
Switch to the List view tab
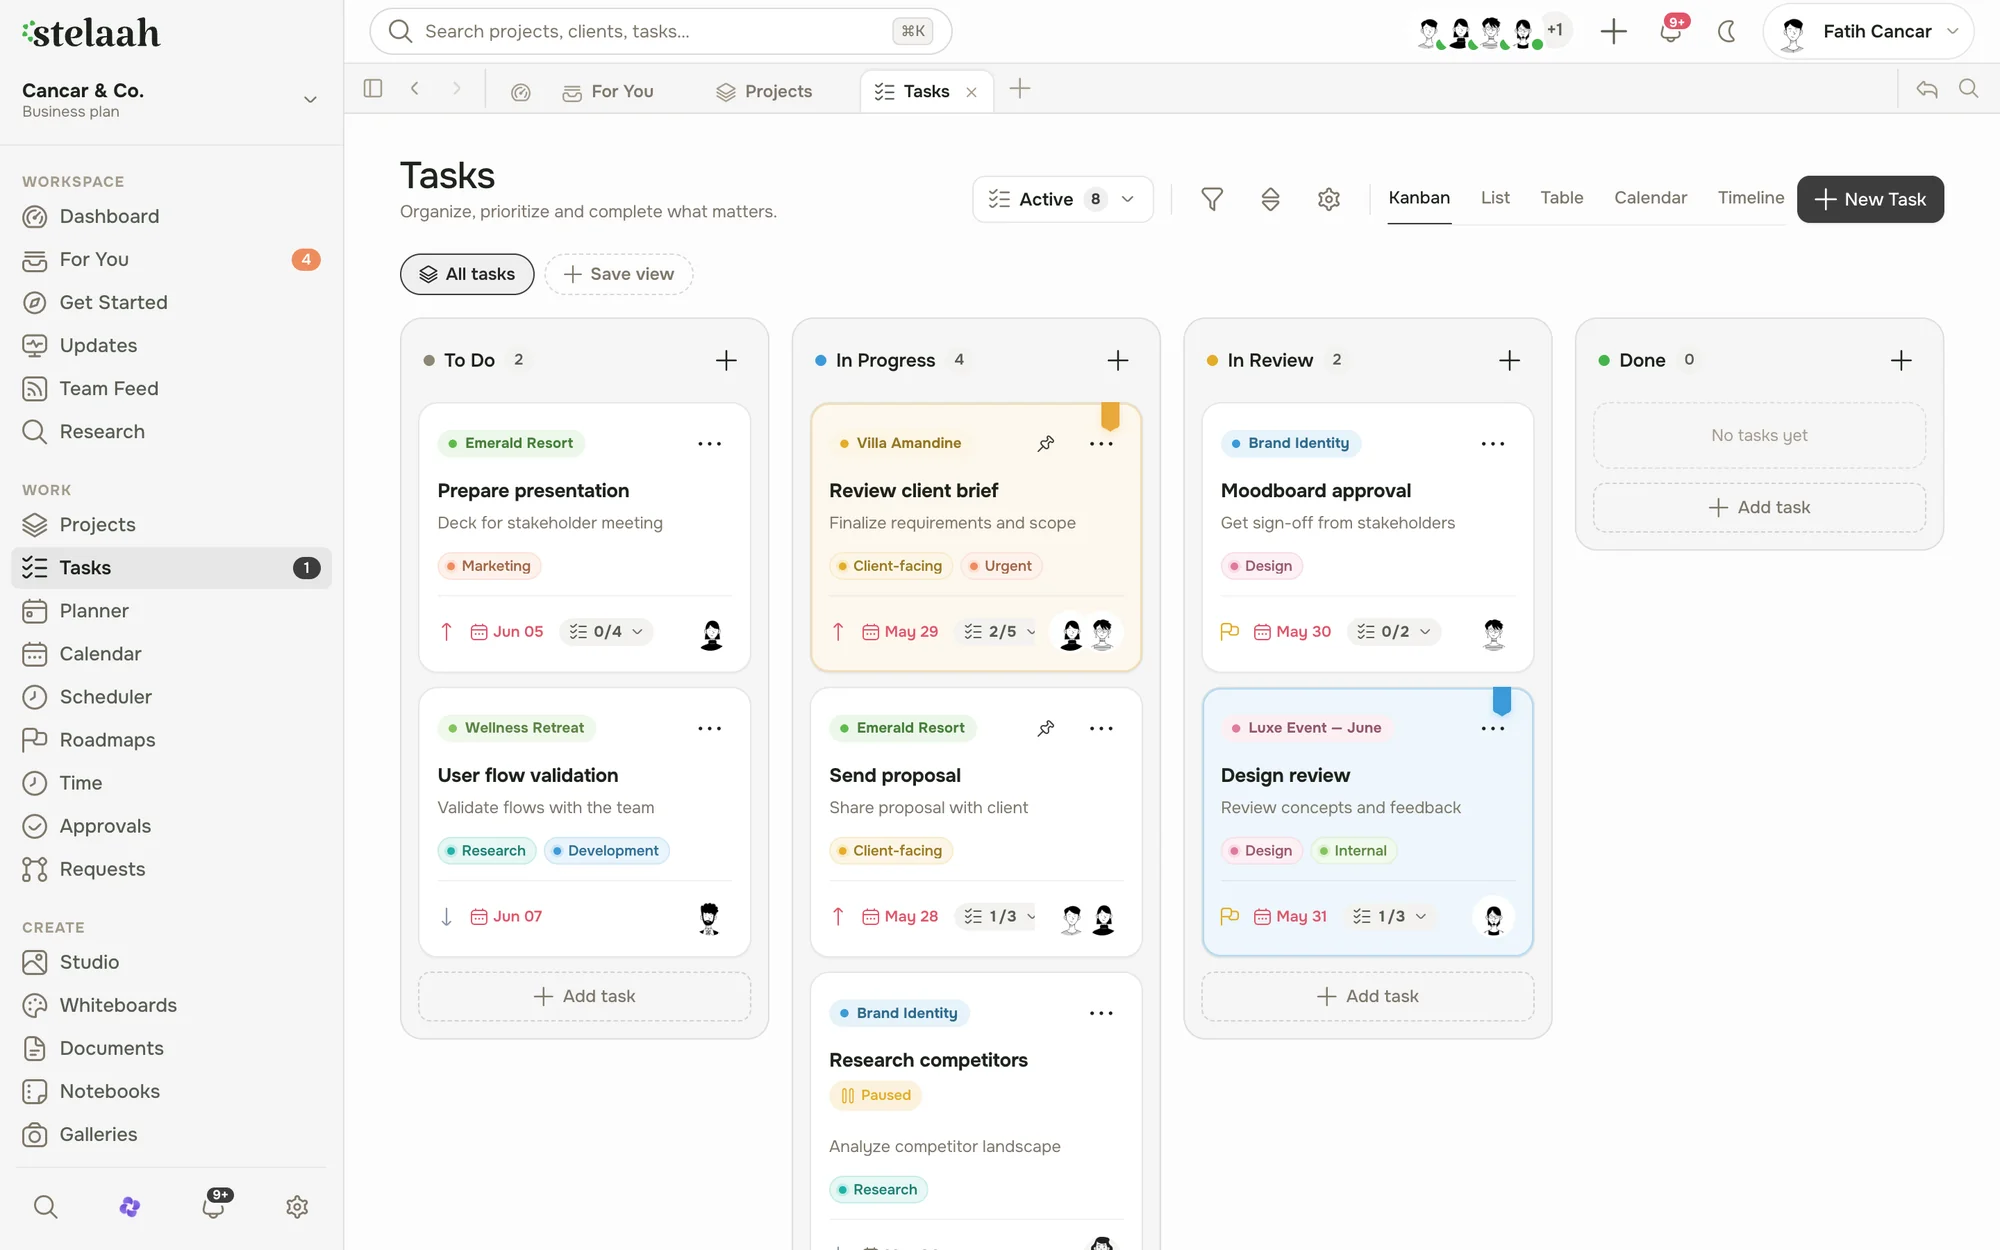tap(1495, 198)
